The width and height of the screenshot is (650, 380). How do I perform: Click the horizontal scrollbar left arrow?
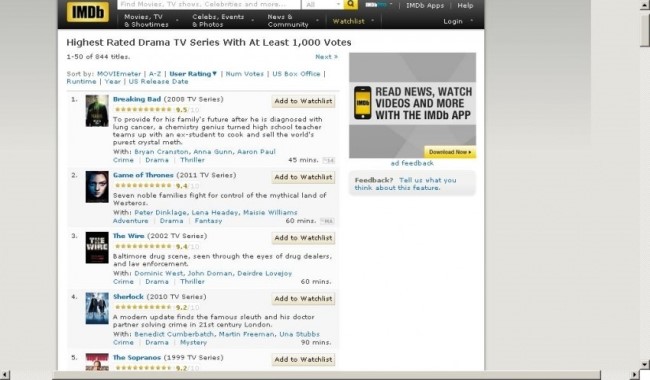coord(4,375)
